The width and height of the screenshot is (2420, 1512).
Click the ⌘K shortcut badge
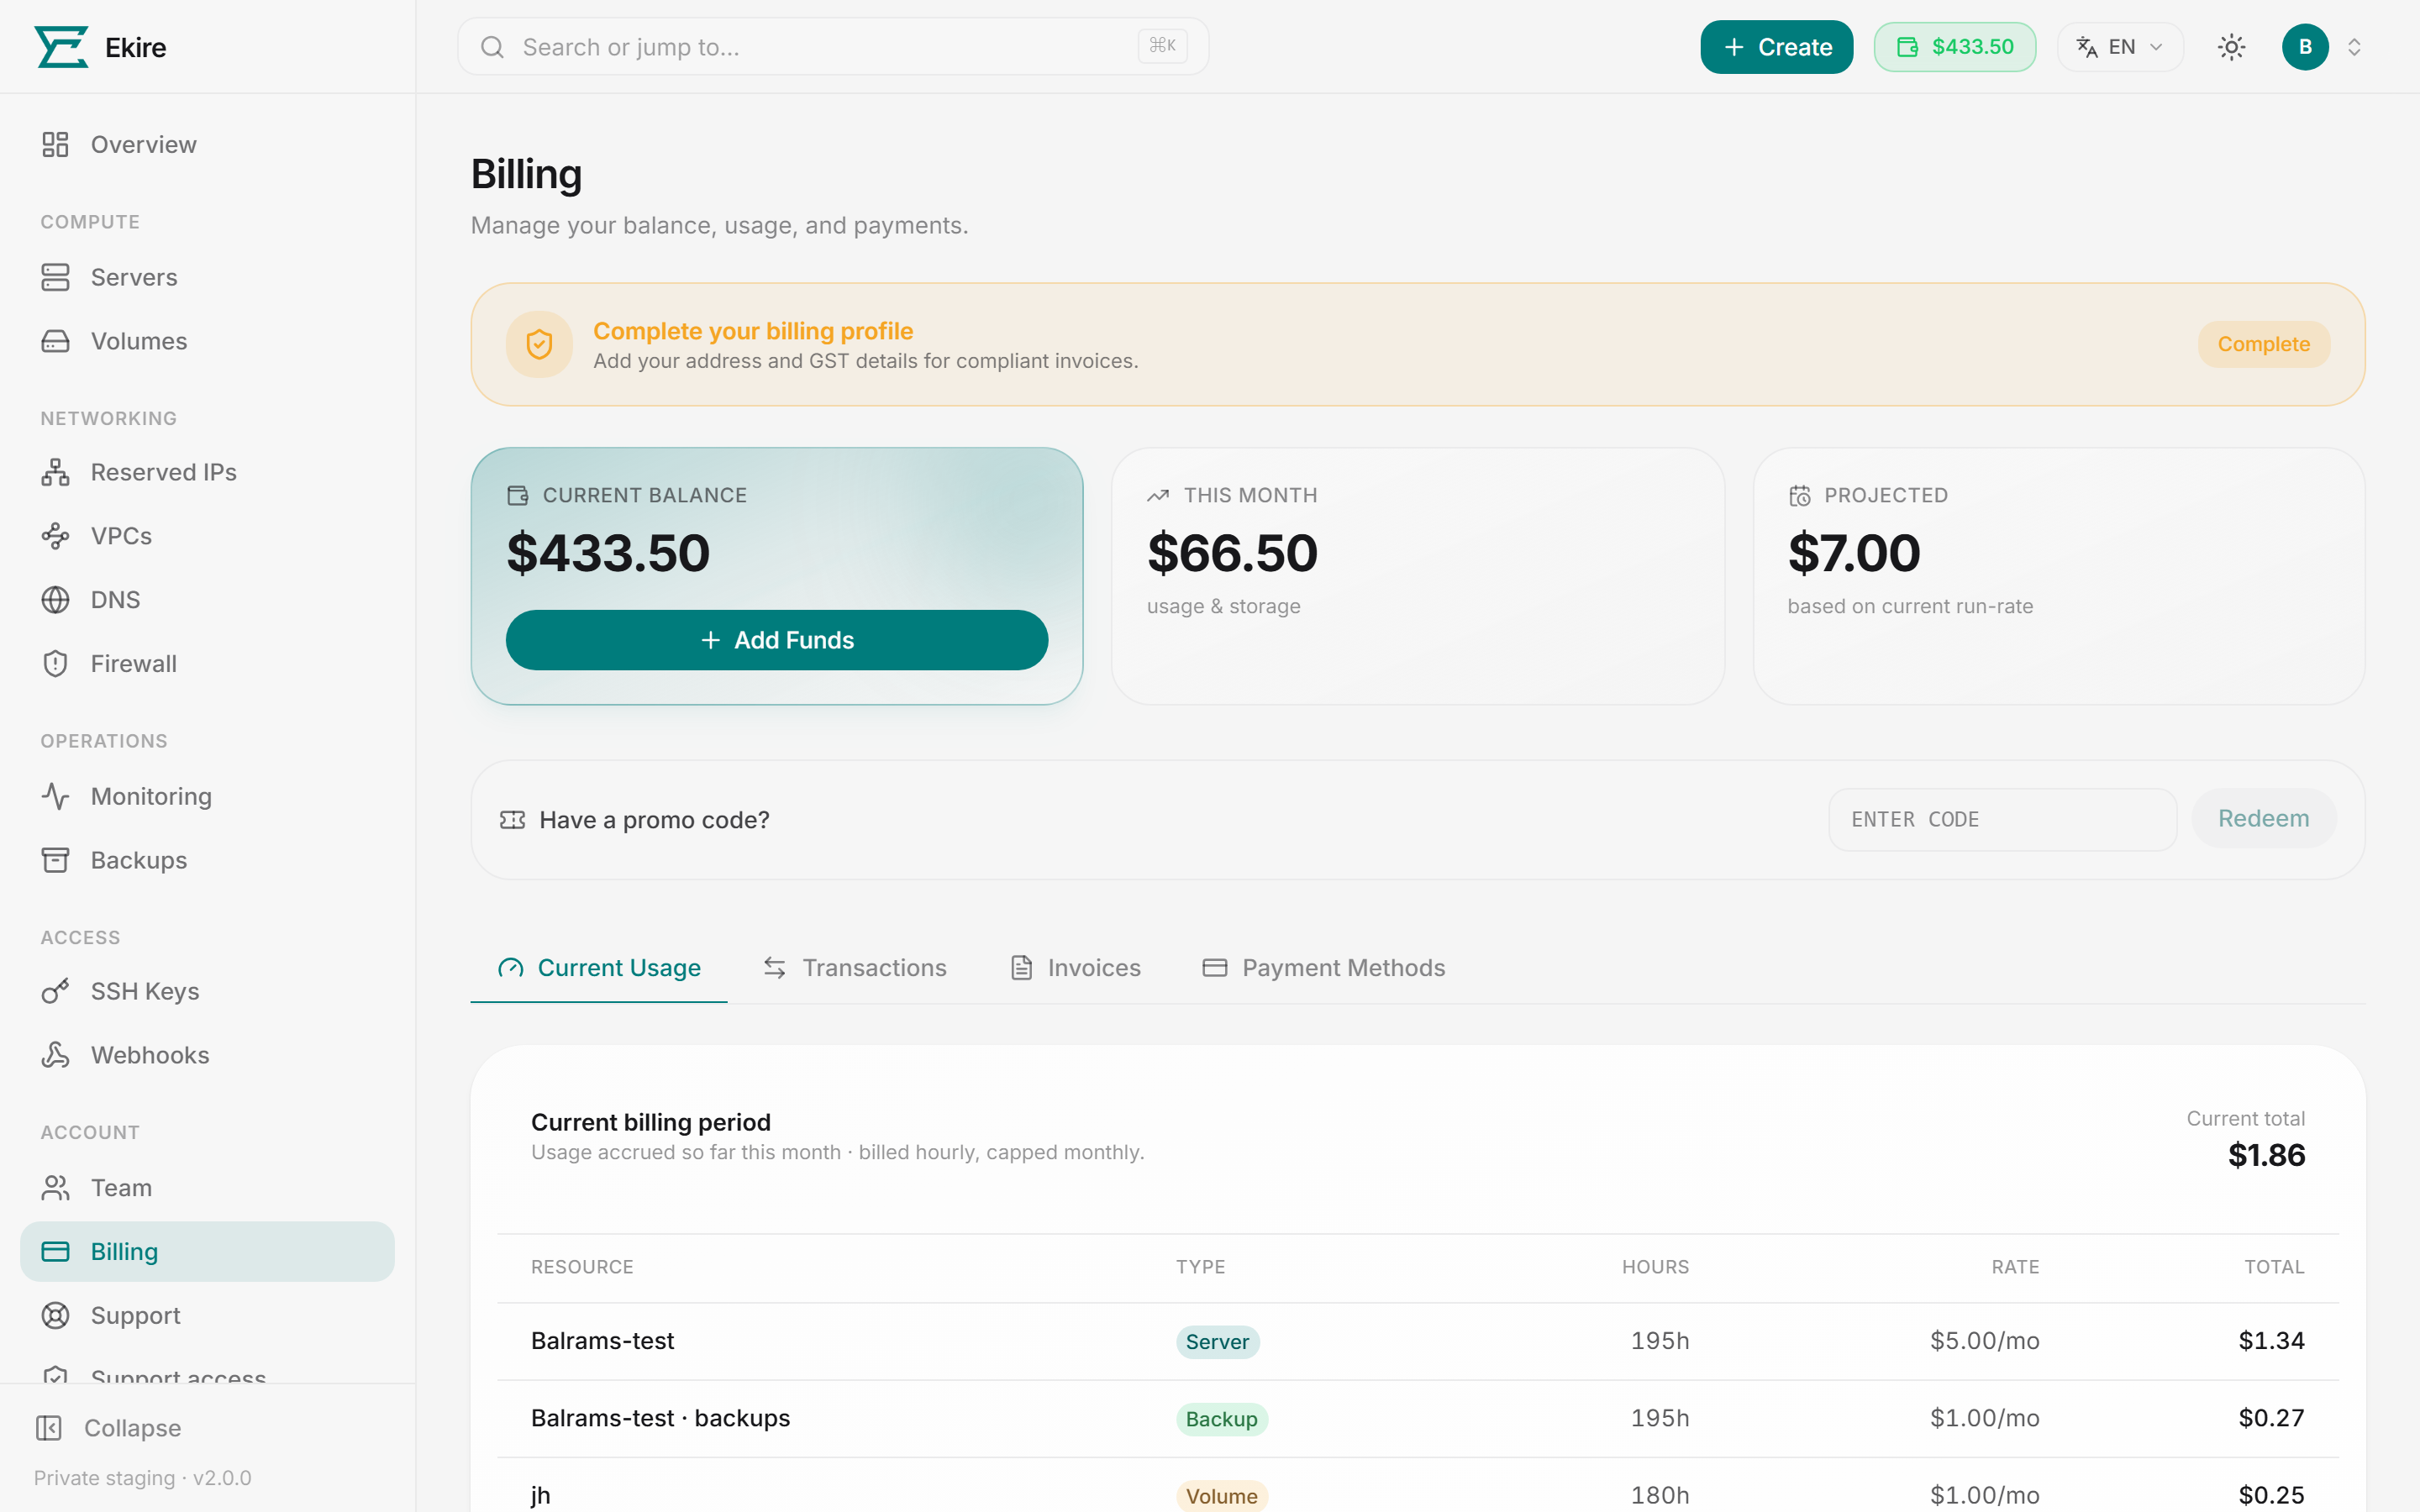click(1162, 45)
